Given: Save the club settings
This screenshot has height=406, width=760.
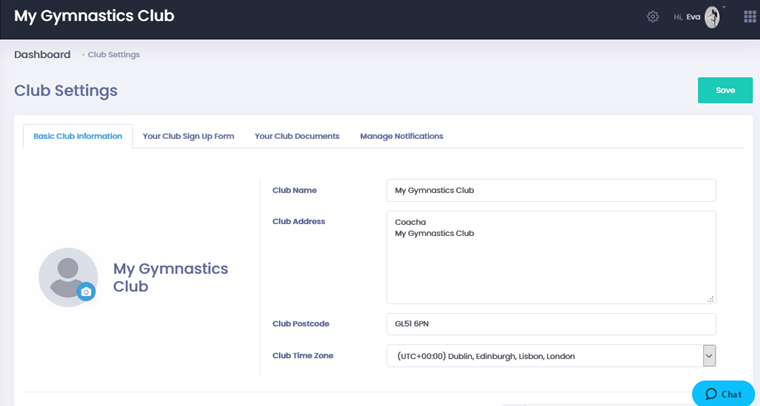Looking at the screenshot, I should 725,90.
